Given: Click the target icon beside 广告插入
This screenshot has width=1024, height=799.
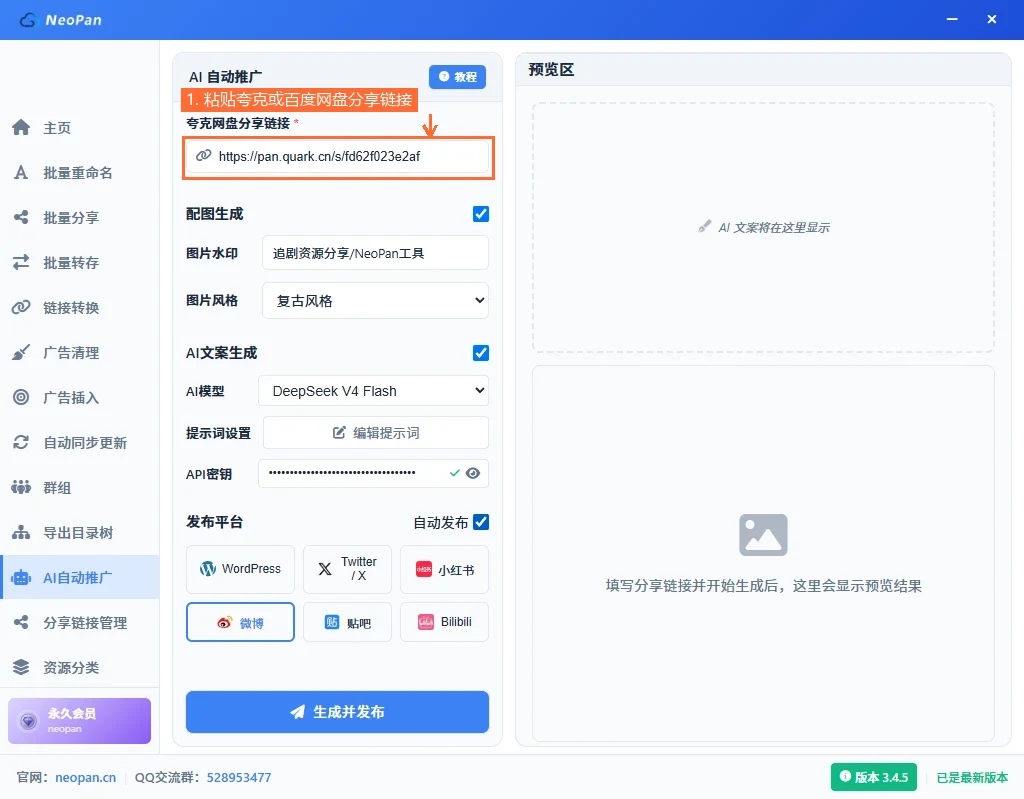Looking at the screenshot, I should coord(21,397).
